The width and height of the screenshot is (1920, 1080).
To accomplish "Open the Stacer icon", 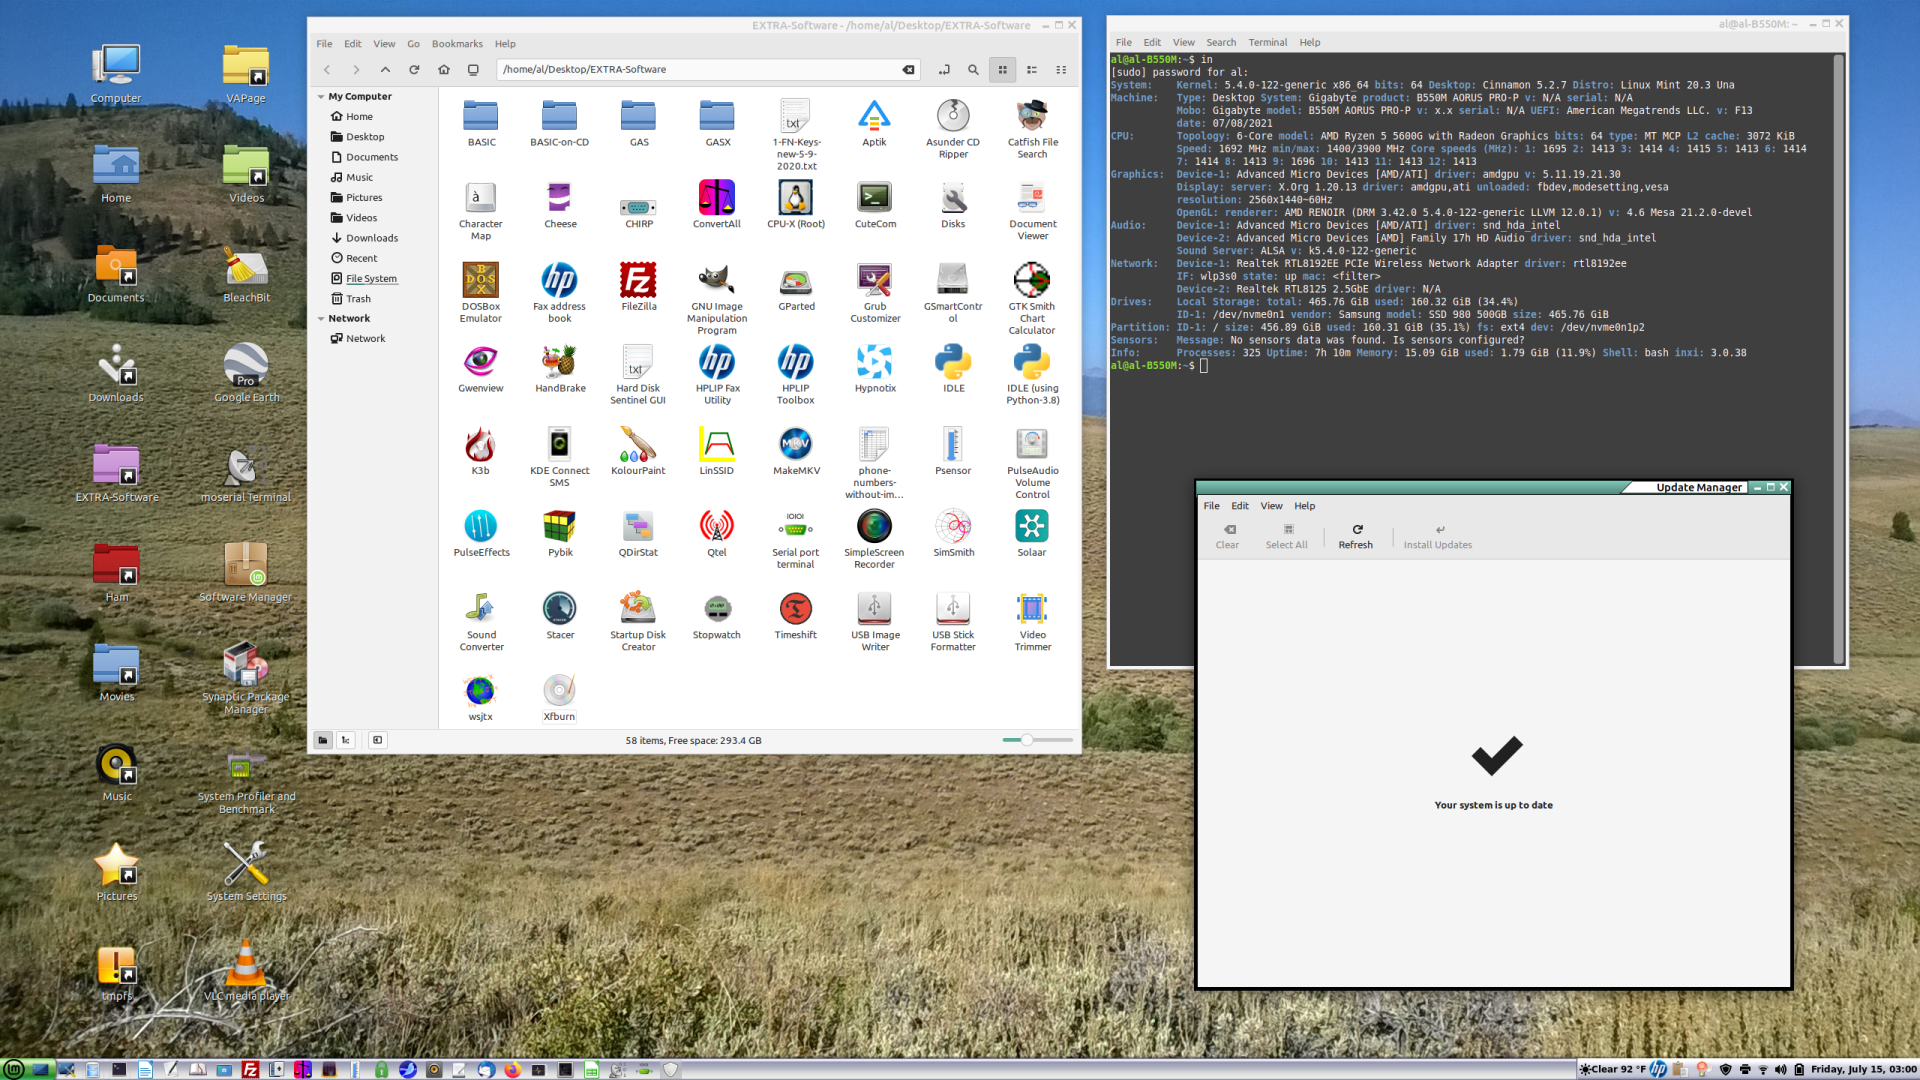I will click(x=560, y=609).
